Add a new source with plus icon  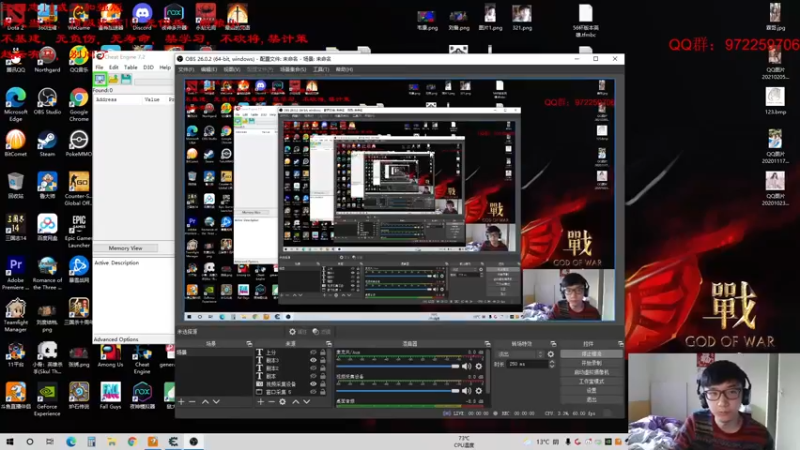[261, 402]
